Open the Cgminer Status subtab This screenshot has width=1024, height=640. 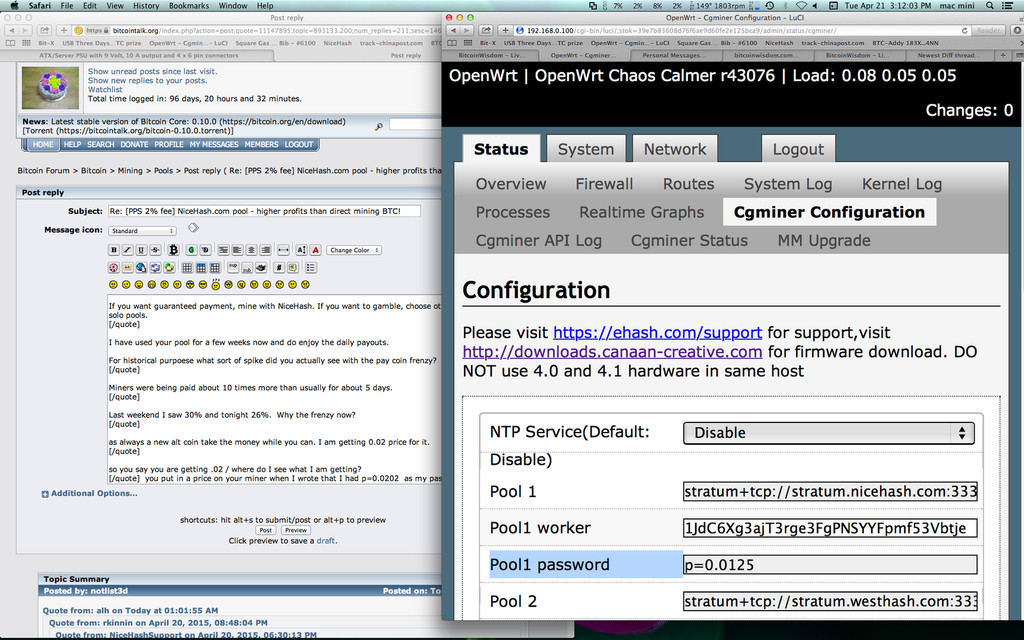coord(689,240)
